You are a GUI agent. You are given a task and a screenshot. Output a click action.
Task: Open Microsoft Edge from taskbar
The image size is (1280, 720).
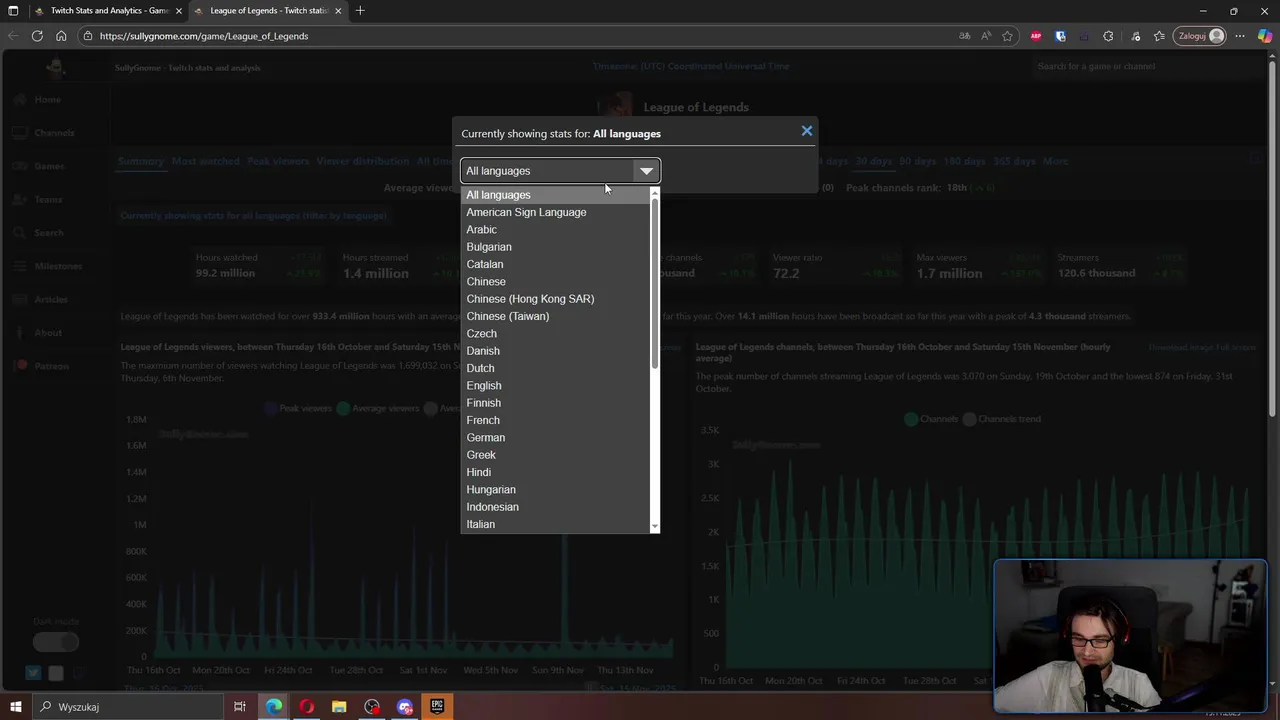274,707
